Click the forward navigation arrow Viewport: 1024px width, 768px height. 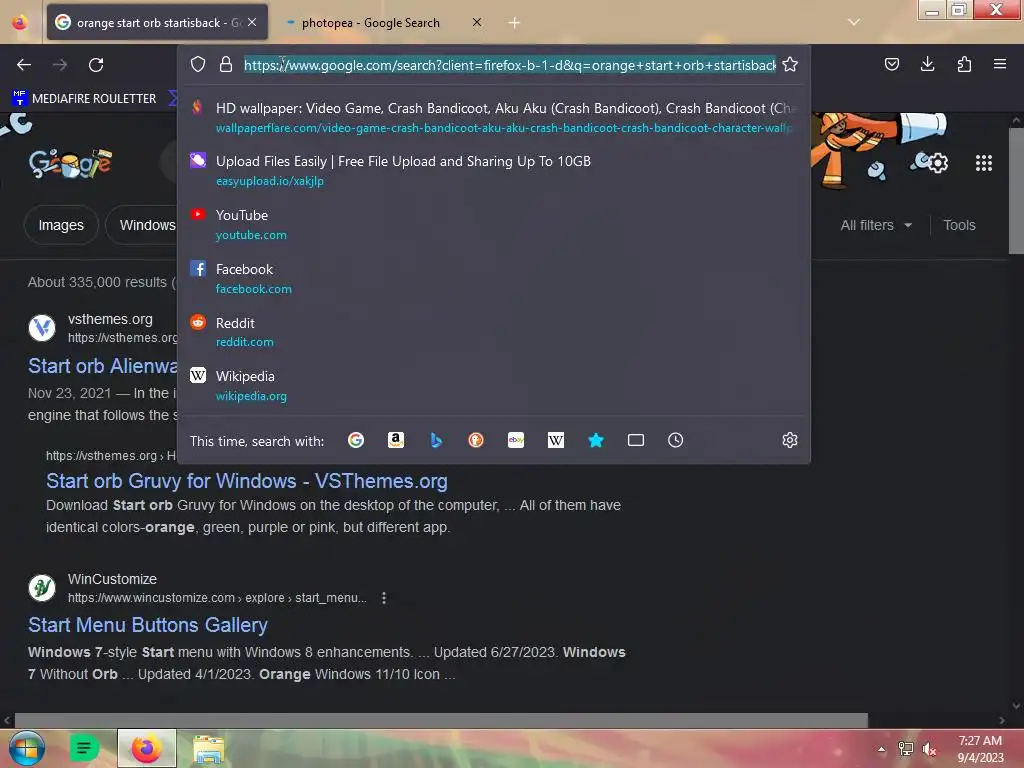(60, 65)
